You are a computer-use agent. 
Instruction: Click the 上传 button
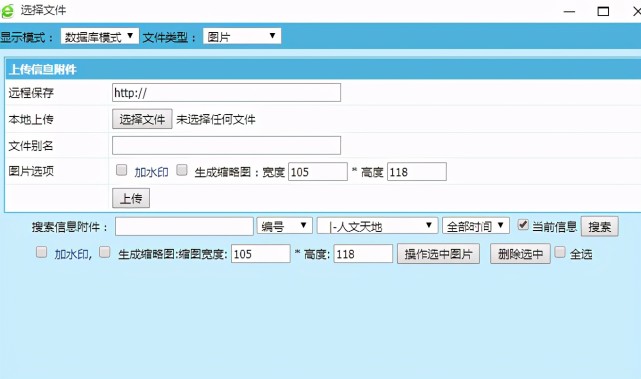point(131,198)
